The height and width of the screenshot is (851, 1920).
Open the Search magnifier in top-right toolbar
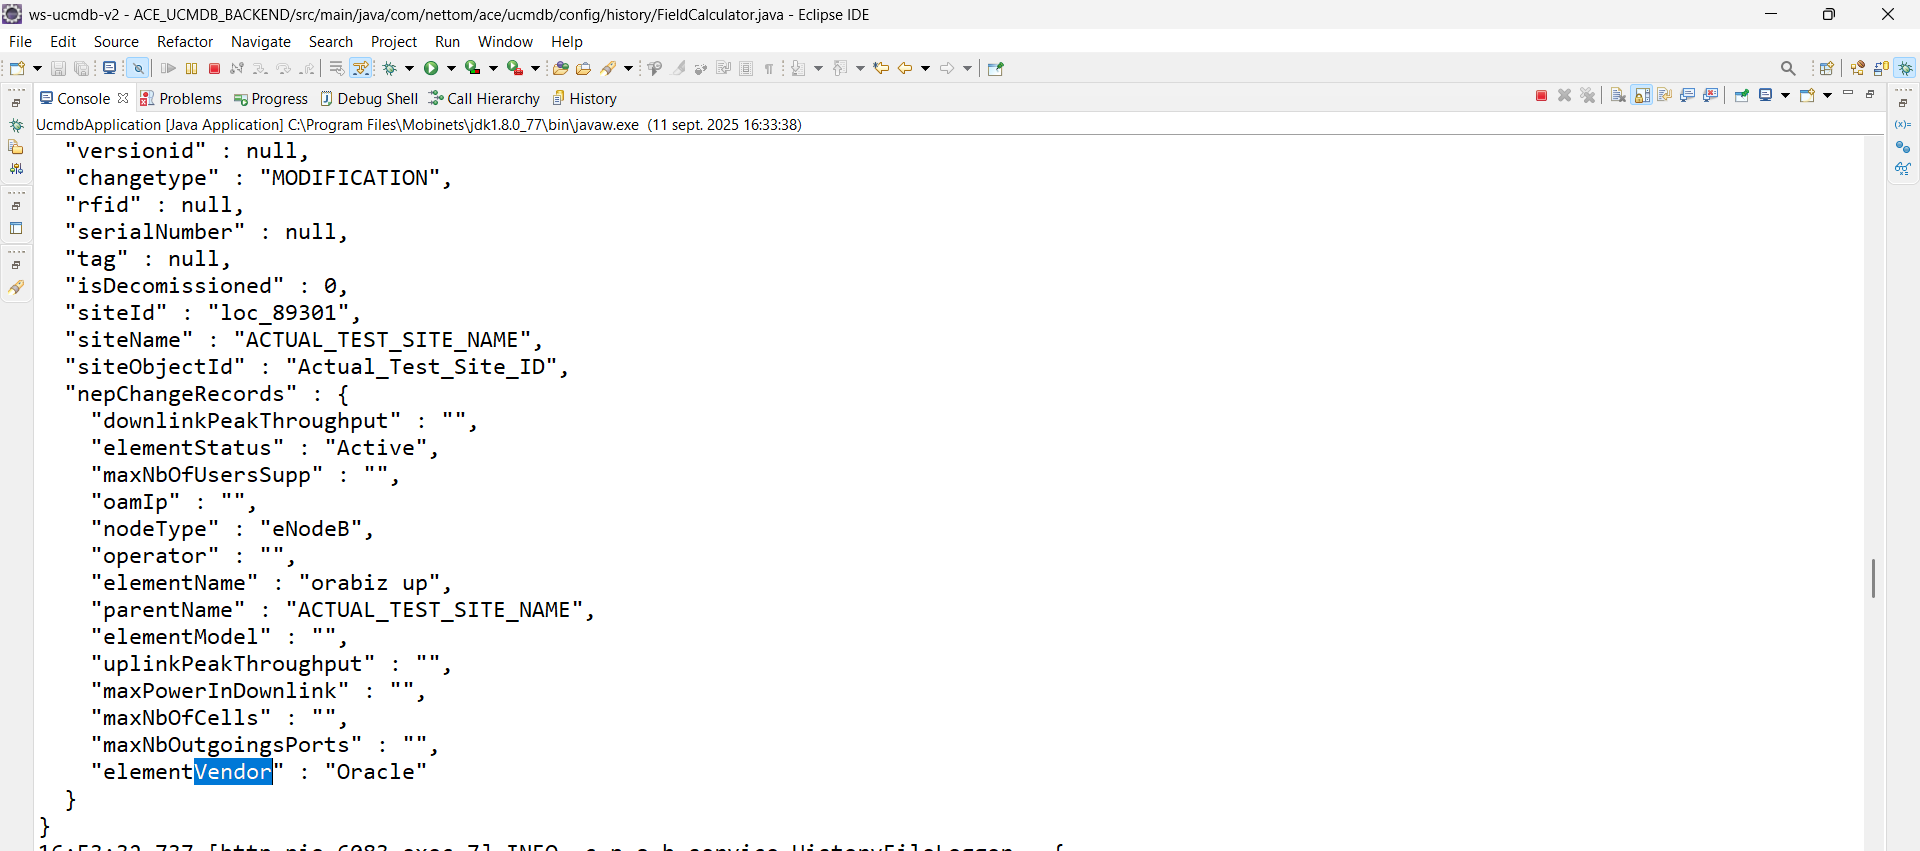[1788, 69]
